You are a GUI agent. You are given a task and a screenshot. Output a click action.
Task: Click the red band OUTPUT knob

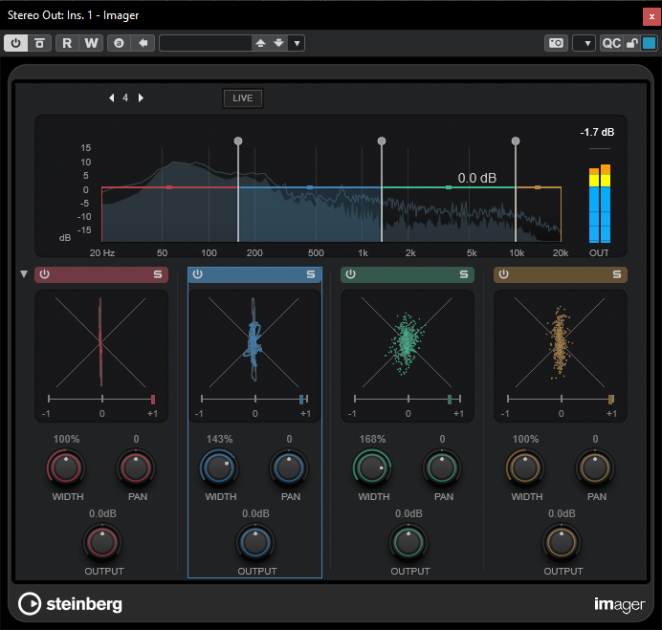pos(102,543)
